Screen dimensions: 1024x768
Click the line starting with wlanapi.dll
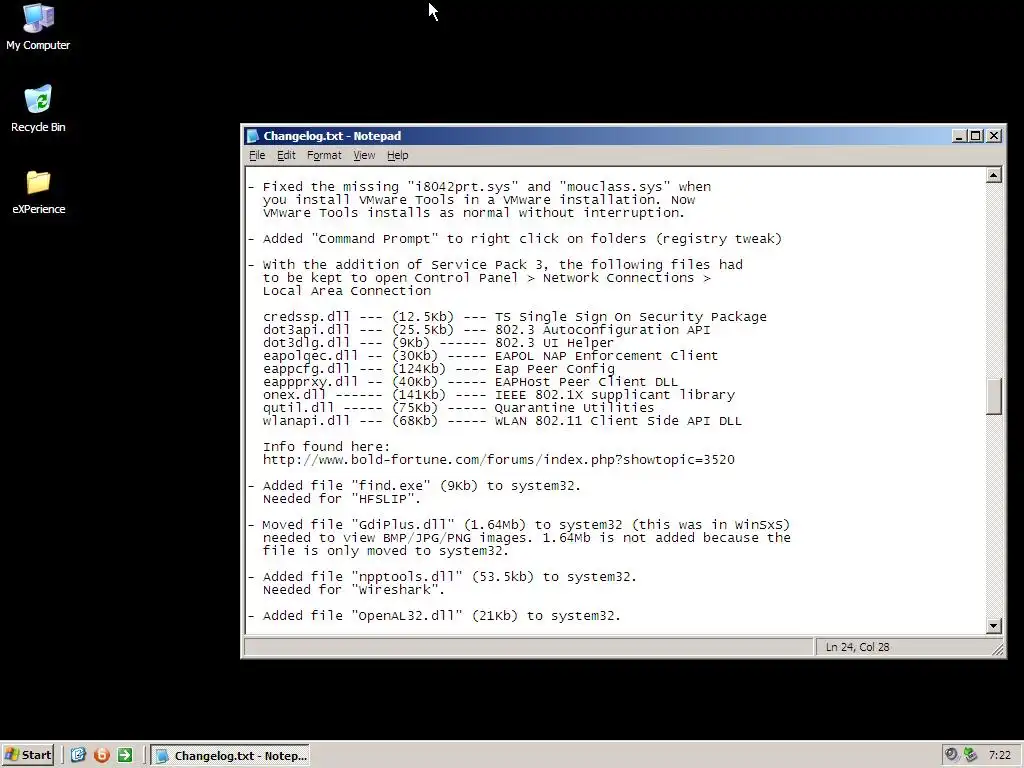(x=502, y=421)
